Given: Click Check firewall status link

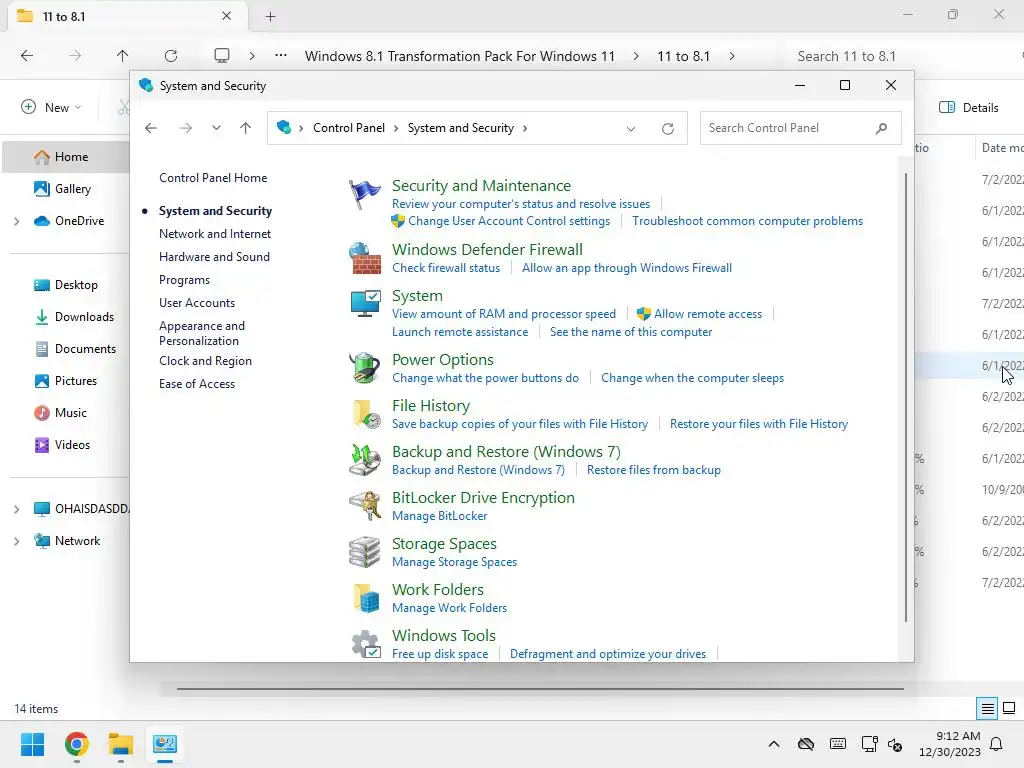Looking at the screenshot, I should click(446, 268).
